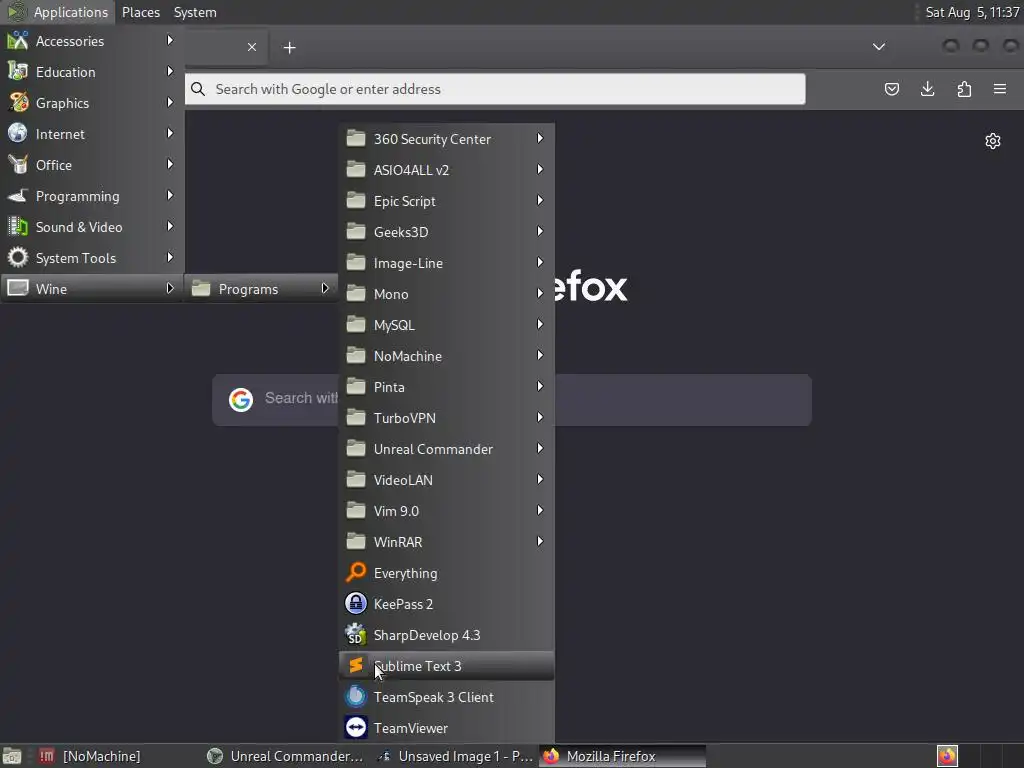Click Firefox icon in system tray
The height and width of the screenshot is (768, 1024).
pos(947,756)
